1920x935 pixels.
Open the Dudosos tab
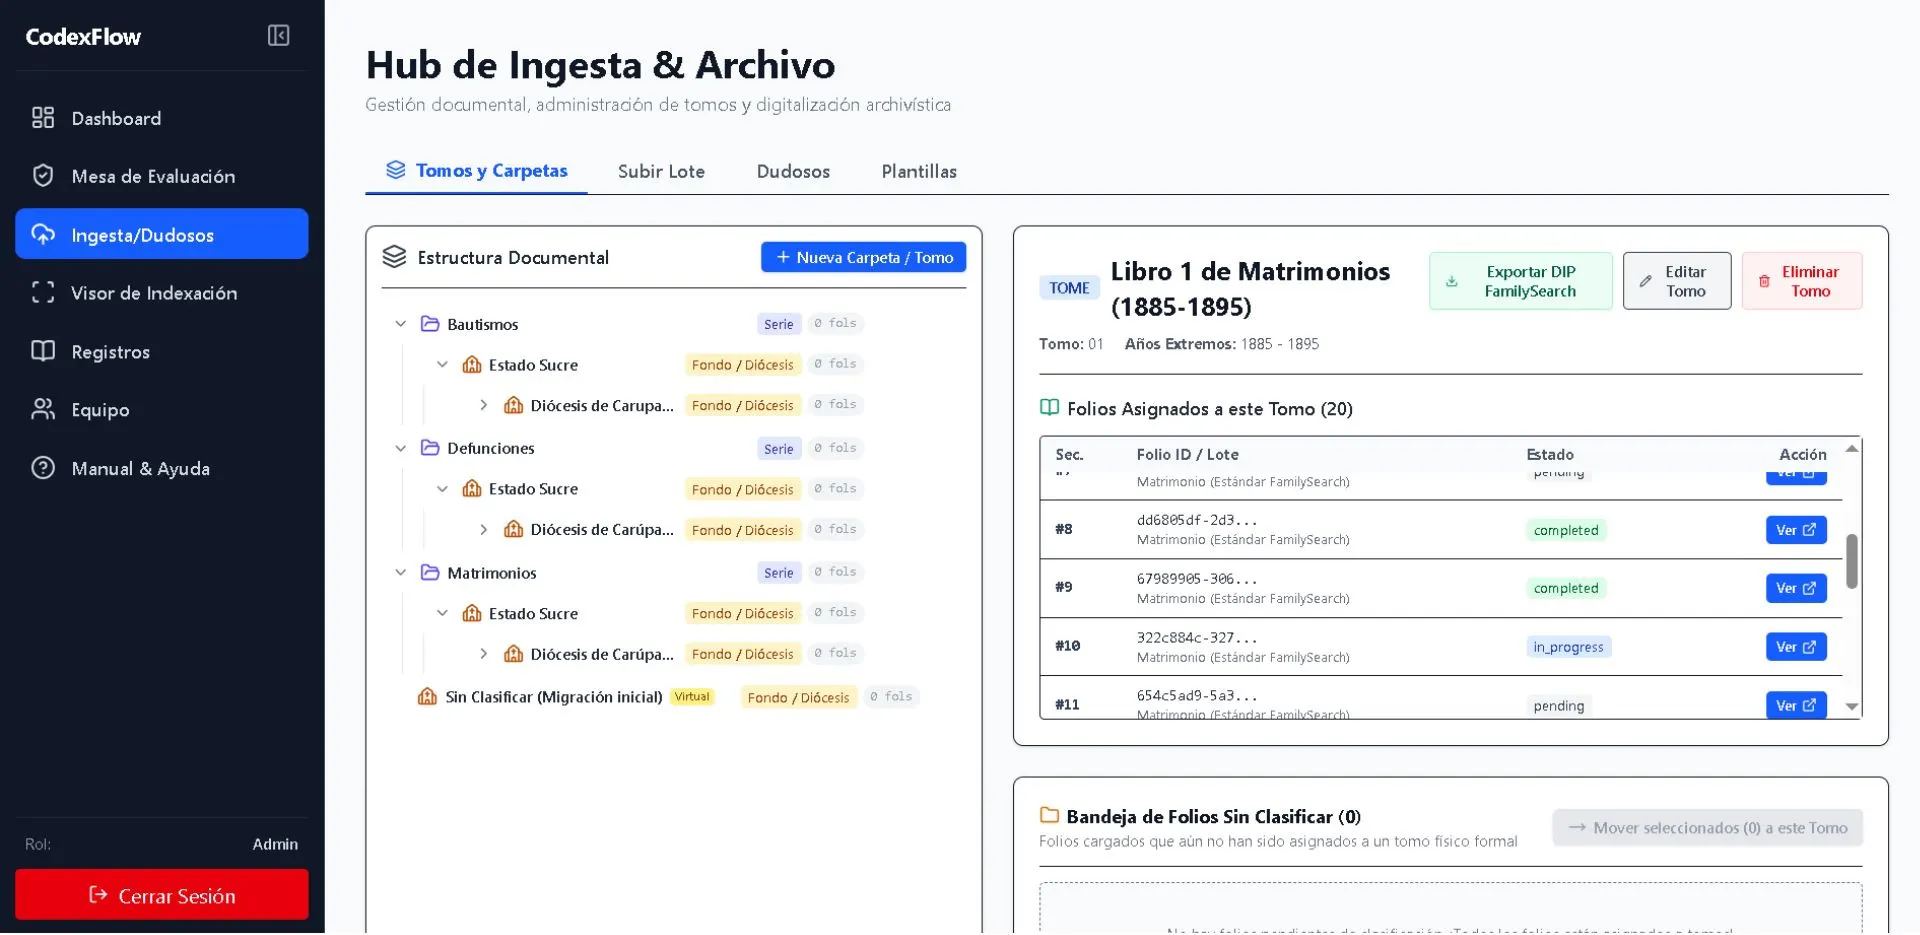793,171
